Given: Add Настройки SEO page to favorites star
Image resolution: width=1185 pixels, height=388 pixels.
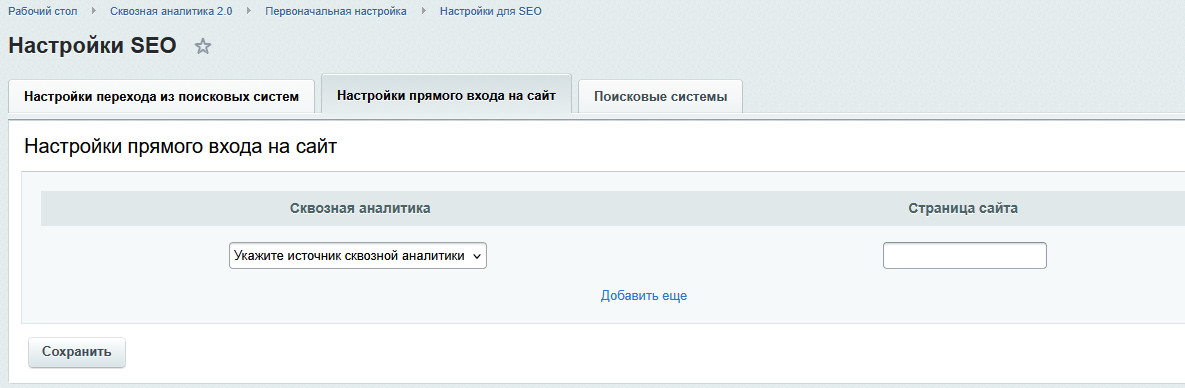Looking at the screenshot, I should [x=203, y=46].
